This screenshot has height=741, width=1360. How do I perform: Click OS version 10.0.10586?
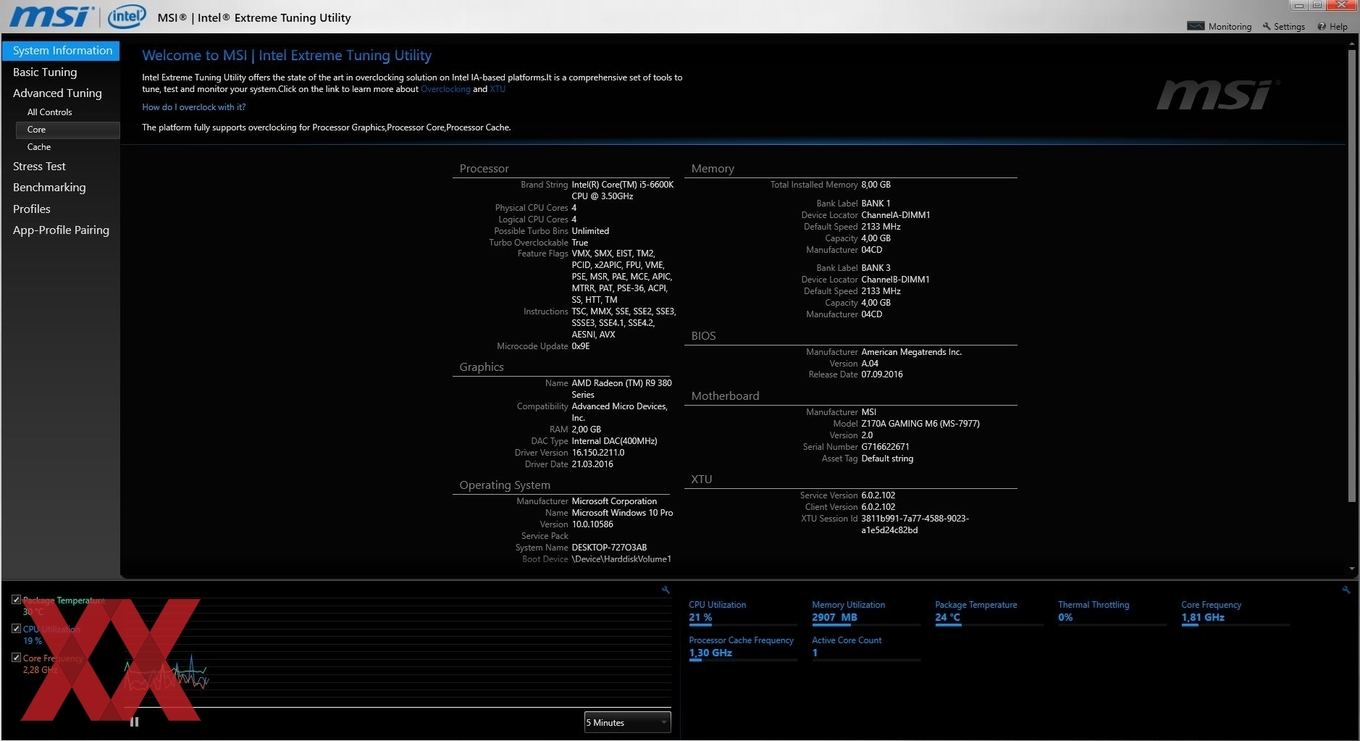[594, 524]
